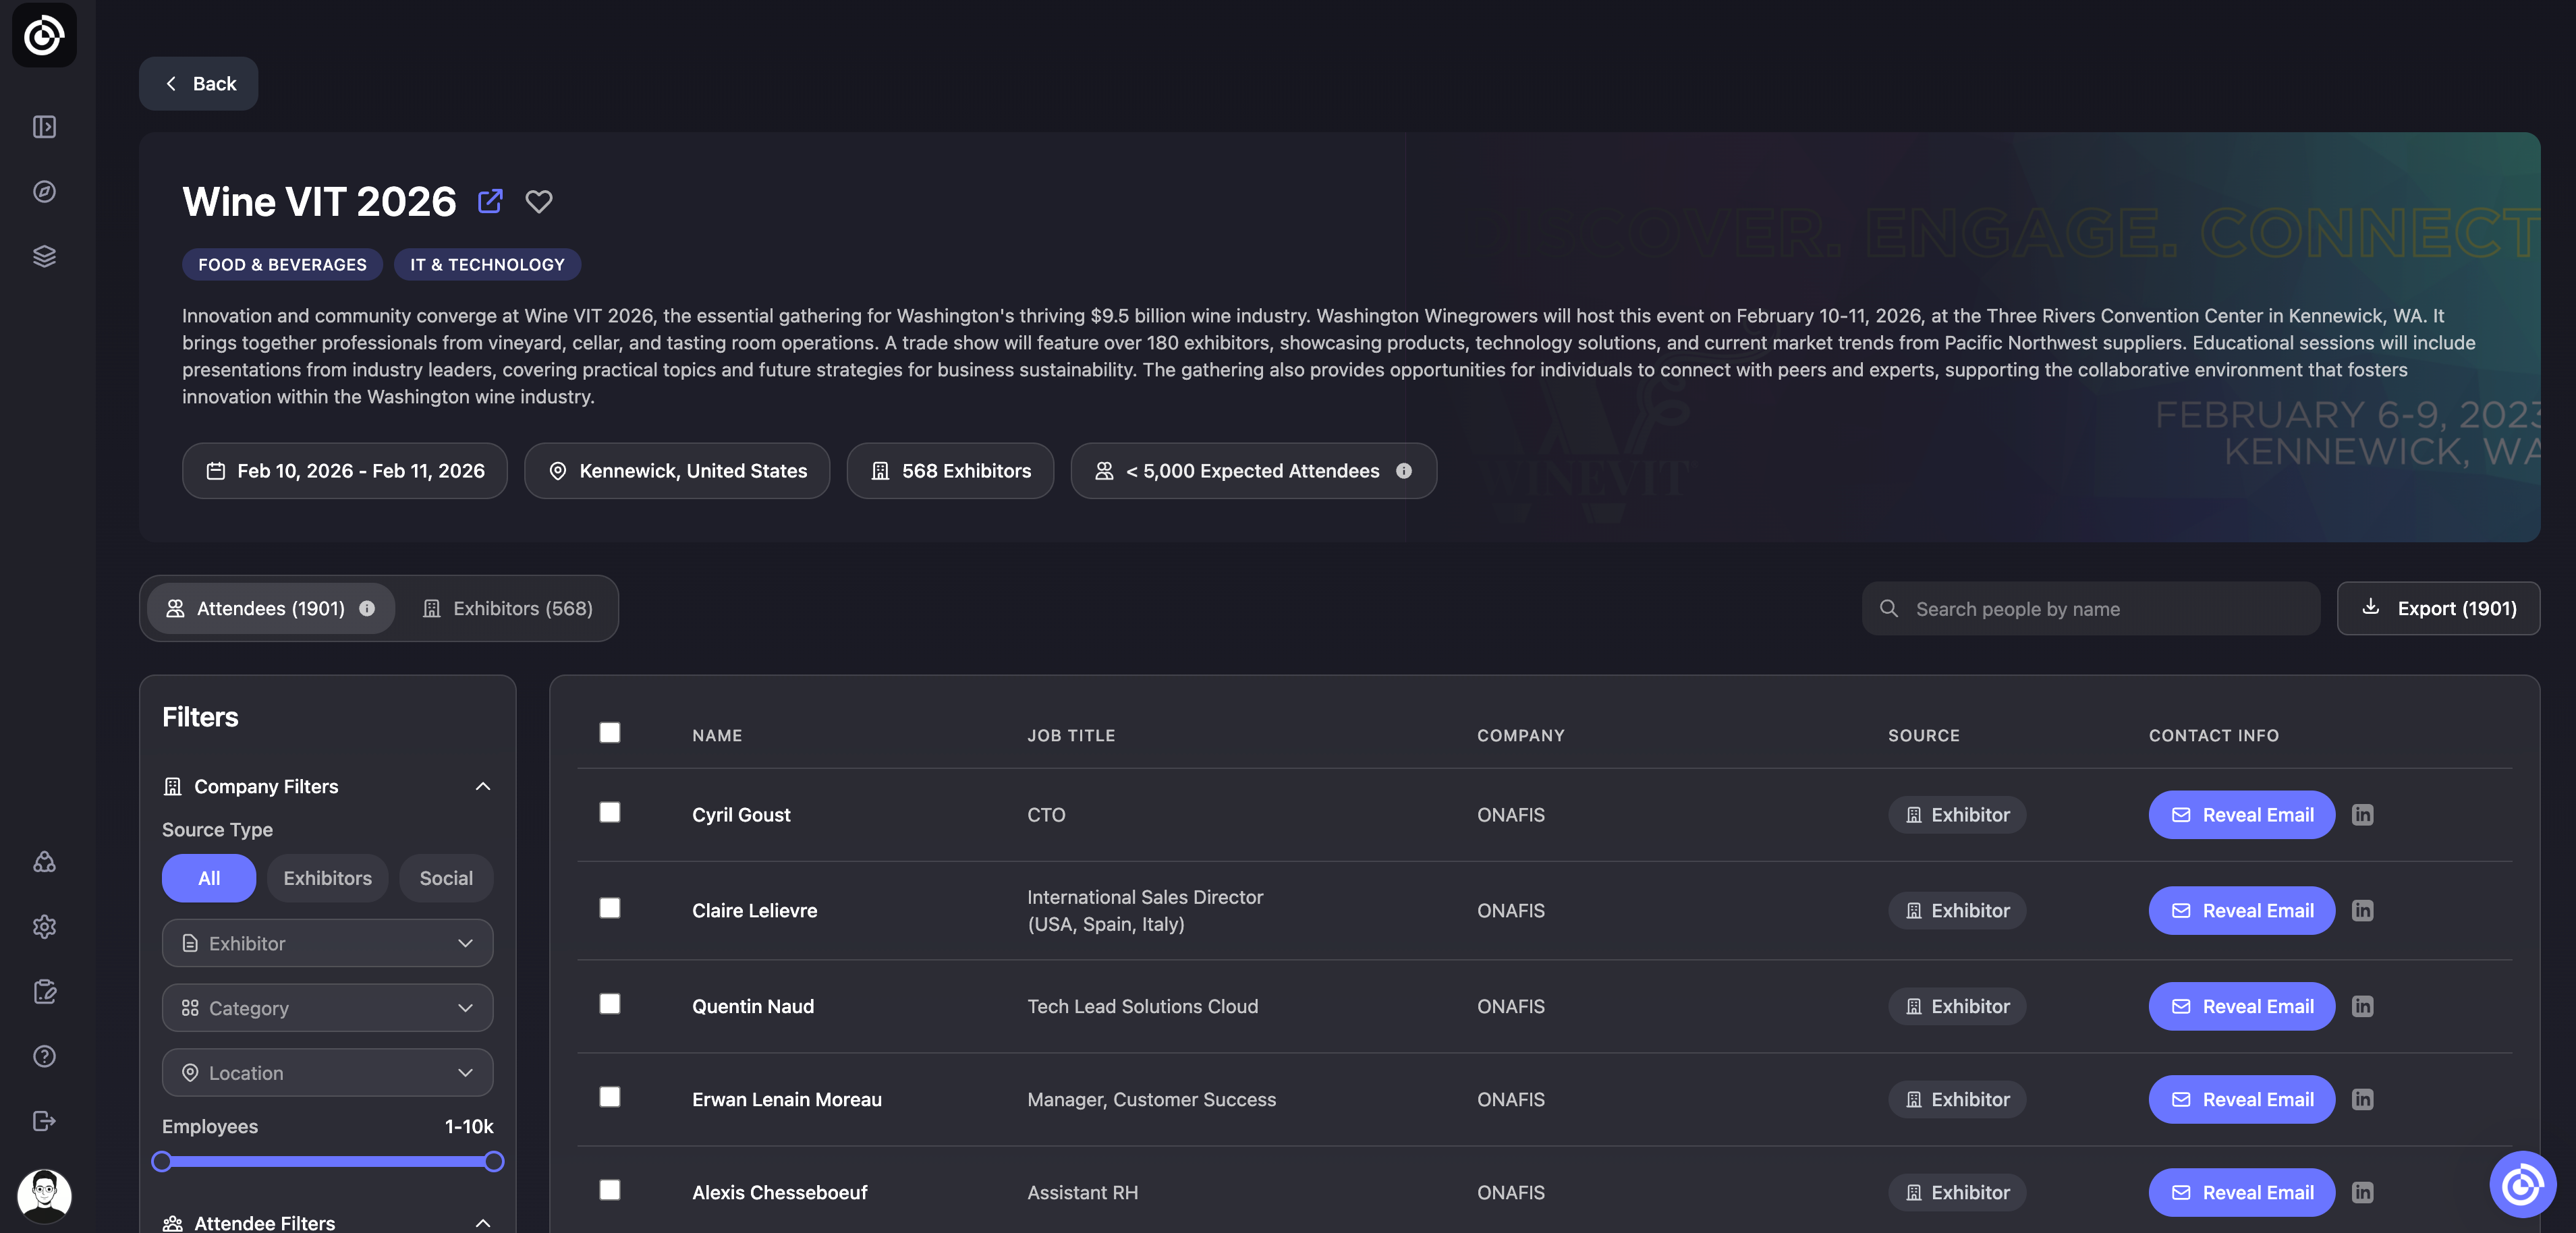Click the right handle of Employees slider

pos(494,1162)
